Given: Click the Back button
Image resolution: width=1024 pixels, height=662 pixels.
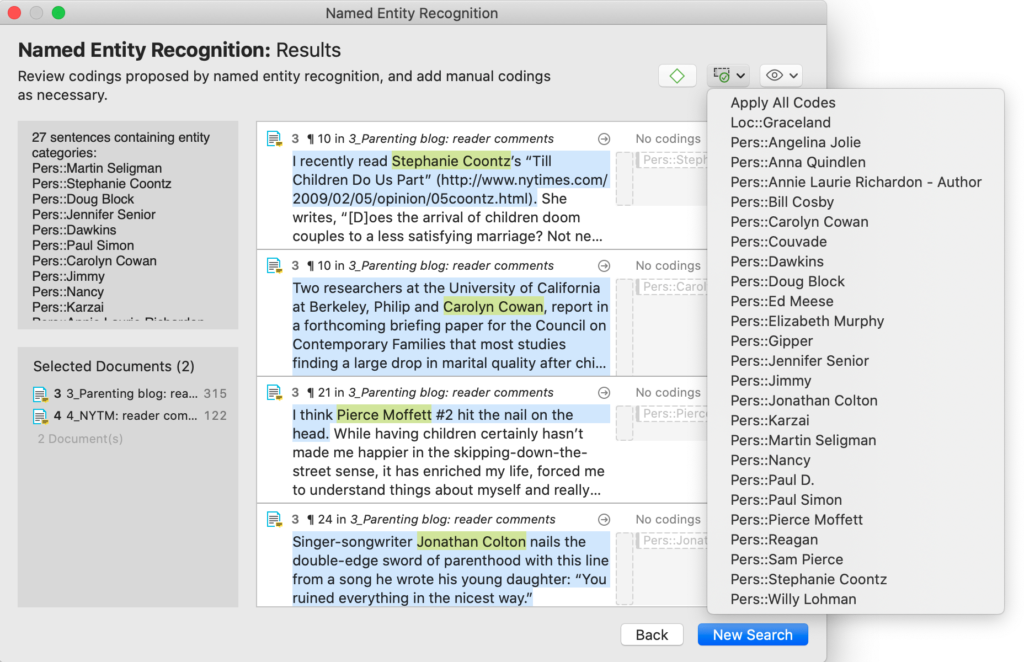Looking at the screenshot, I should click(x=651, y=635).
